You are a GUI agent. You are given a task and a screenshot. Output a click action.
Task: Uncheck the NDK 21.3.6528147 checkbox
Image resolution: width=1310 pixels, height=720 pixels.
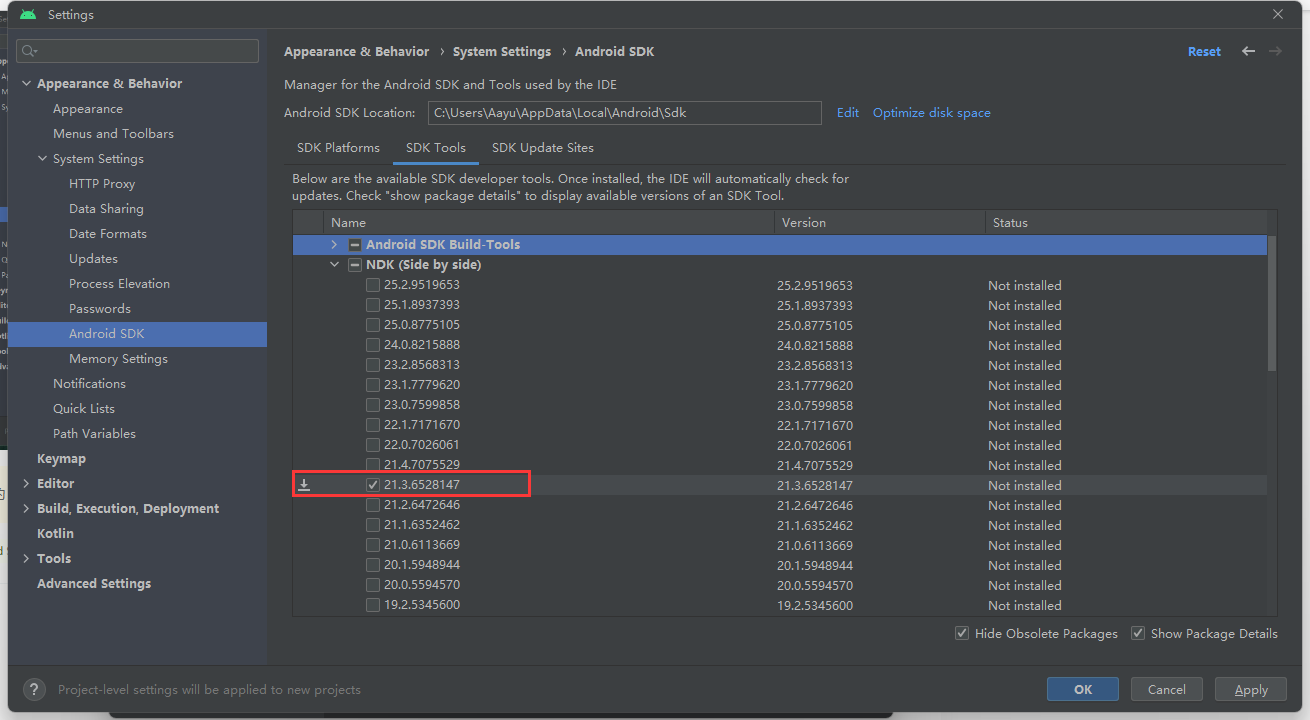373,485
